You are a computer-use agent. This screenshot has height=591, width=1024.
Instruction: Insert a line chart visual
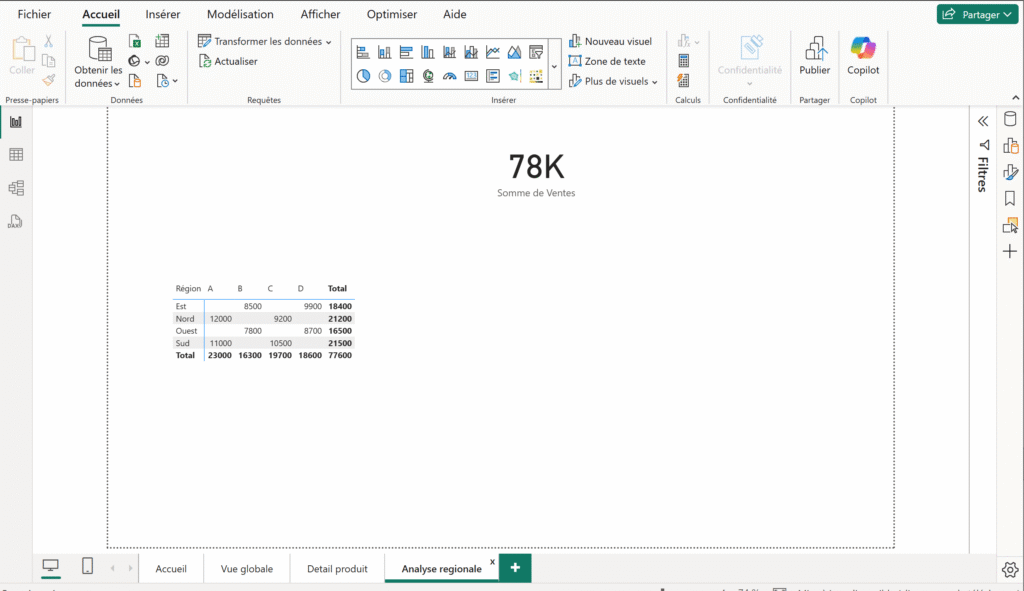tap(493, 52)
